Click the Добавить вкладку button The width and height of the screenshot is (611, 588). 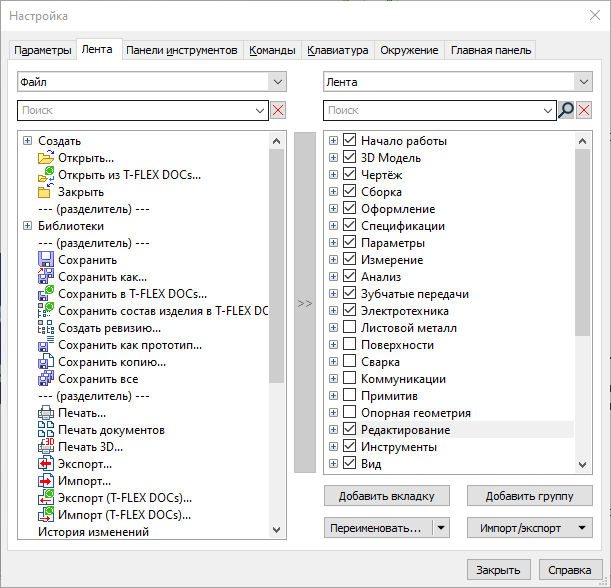tap(387, 496)
